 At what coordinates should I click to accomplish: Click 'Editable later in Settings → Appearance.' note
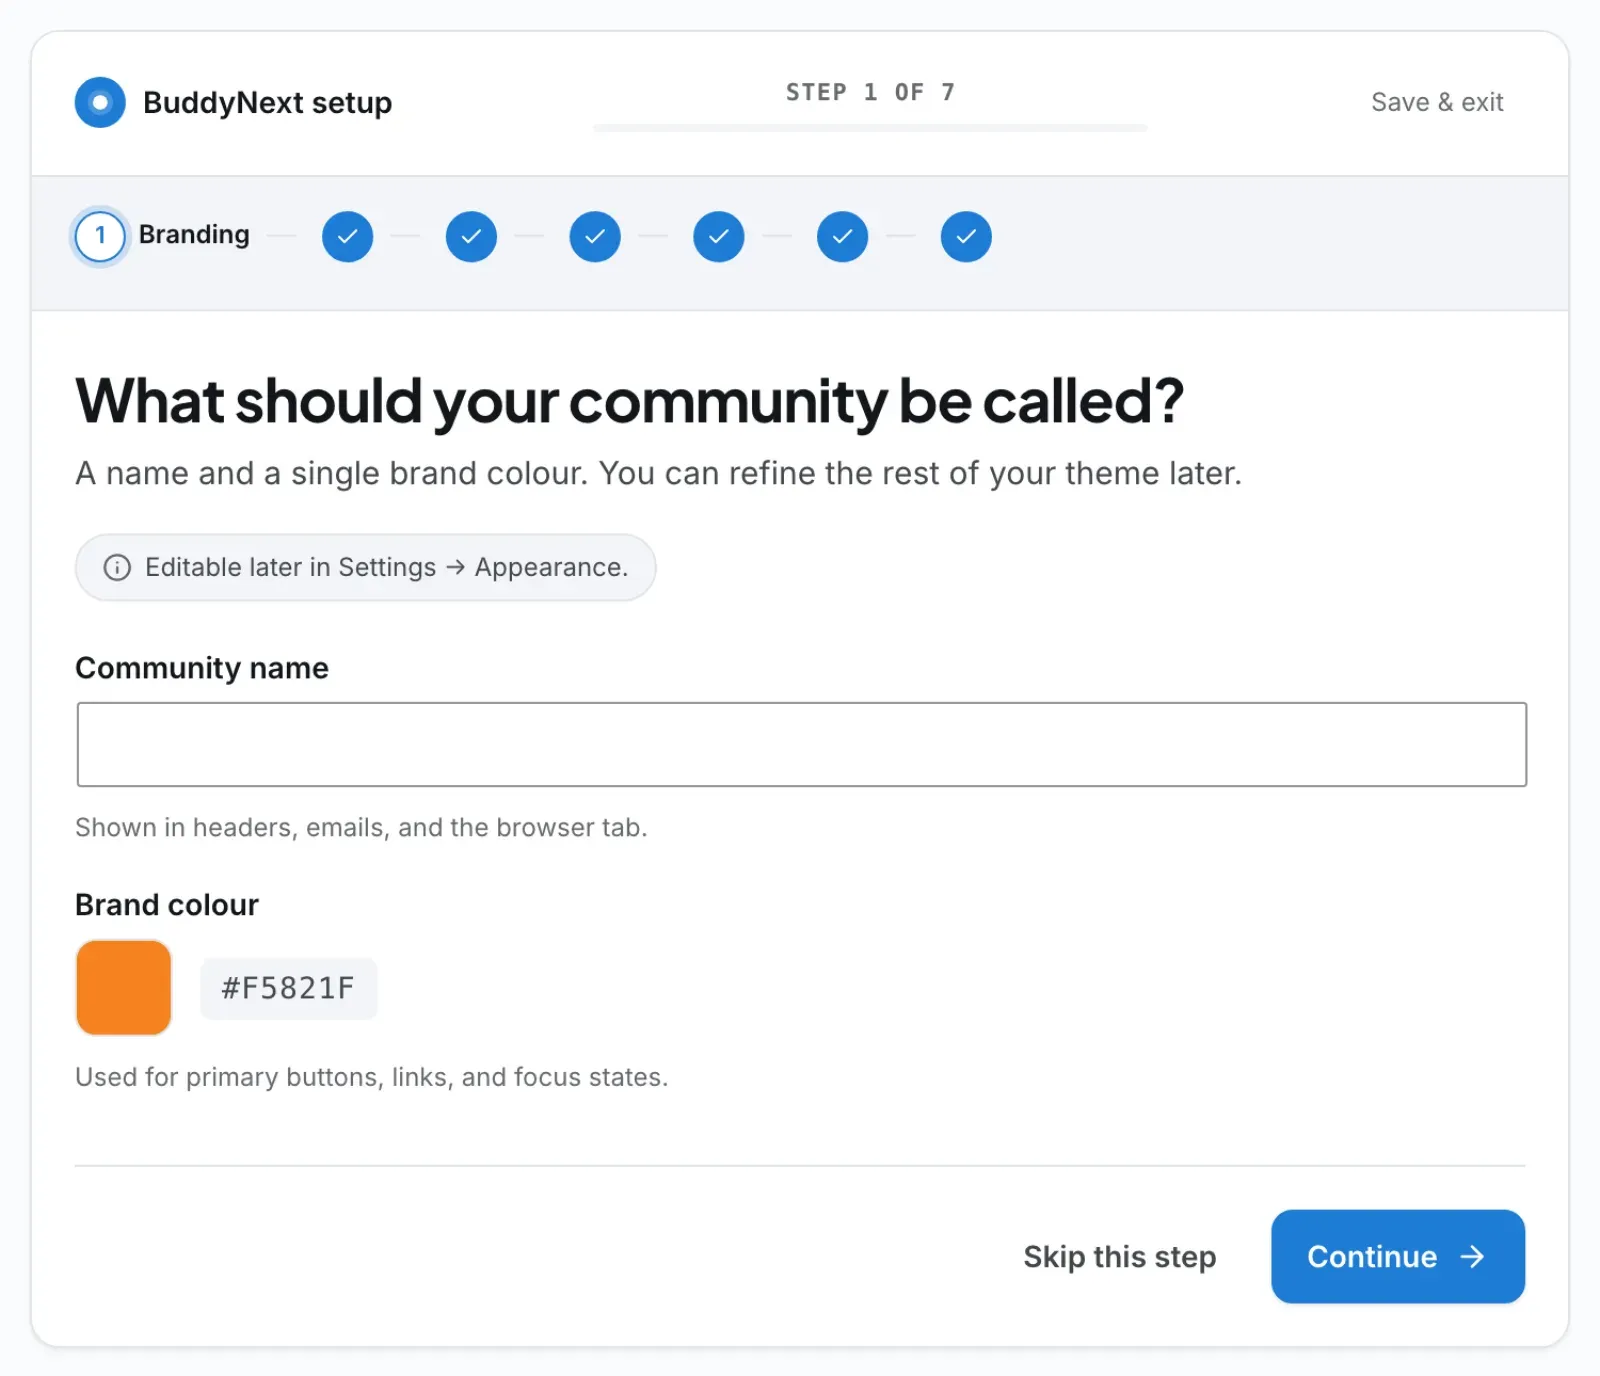(x=366, y=567)
